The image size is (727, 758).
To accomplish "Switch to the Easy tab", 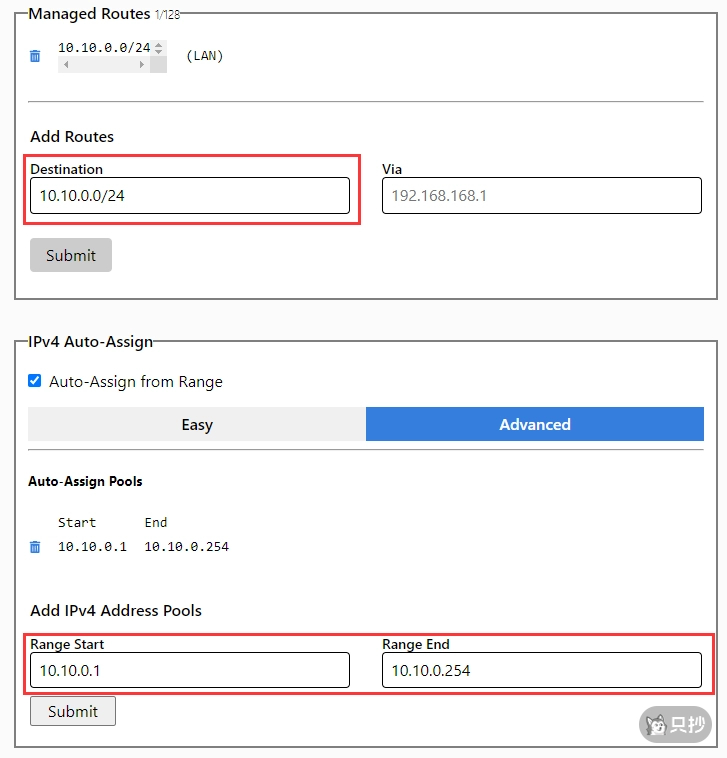I will [x=197, y=424].
